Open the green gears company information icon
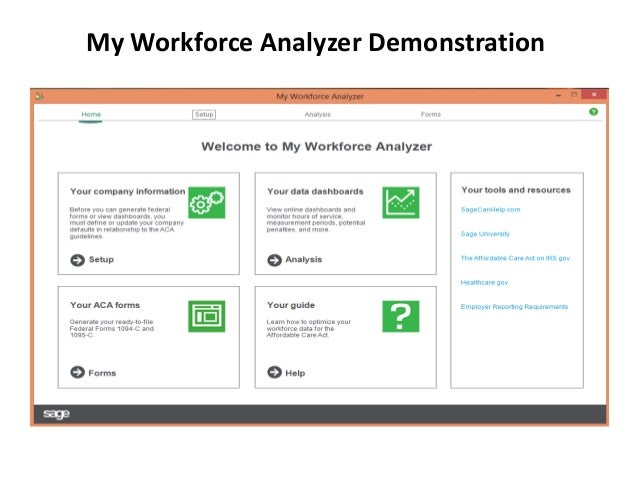Image resolution: width=638 pixels, height=479 pixels. 207,203
